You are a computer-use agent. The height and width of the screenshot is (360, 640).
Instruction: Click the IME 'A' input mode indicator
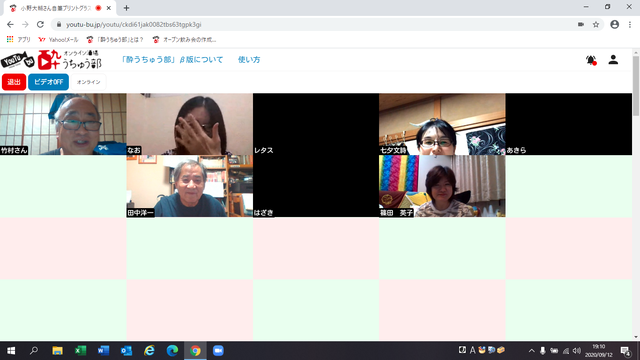472,350
